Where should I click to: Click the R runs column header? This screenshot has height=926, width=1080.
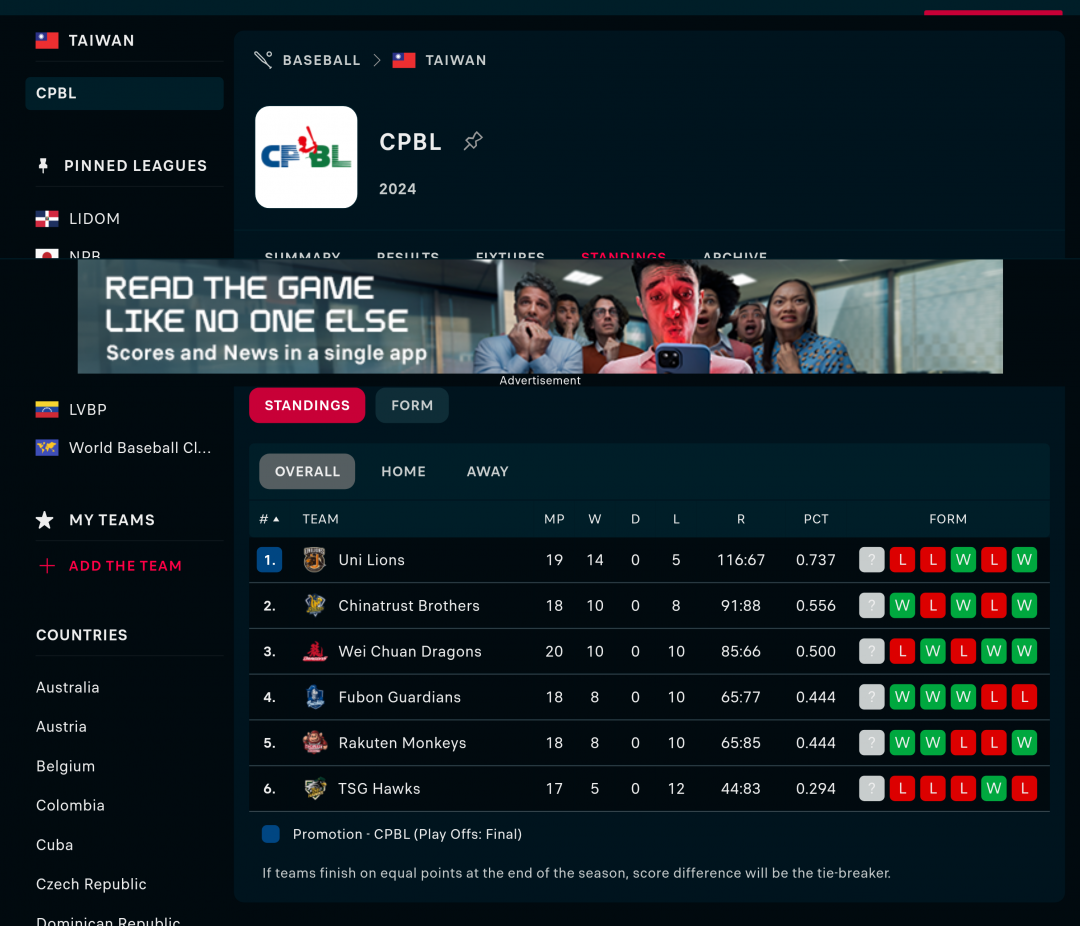point(741,519)
